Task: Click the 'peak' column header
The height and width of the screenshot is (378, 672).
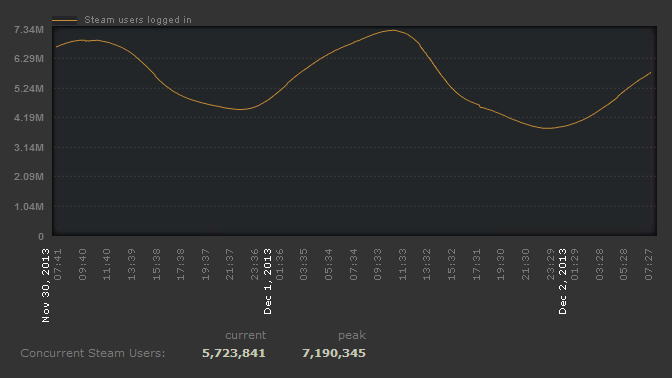Action: pos(352,335)
